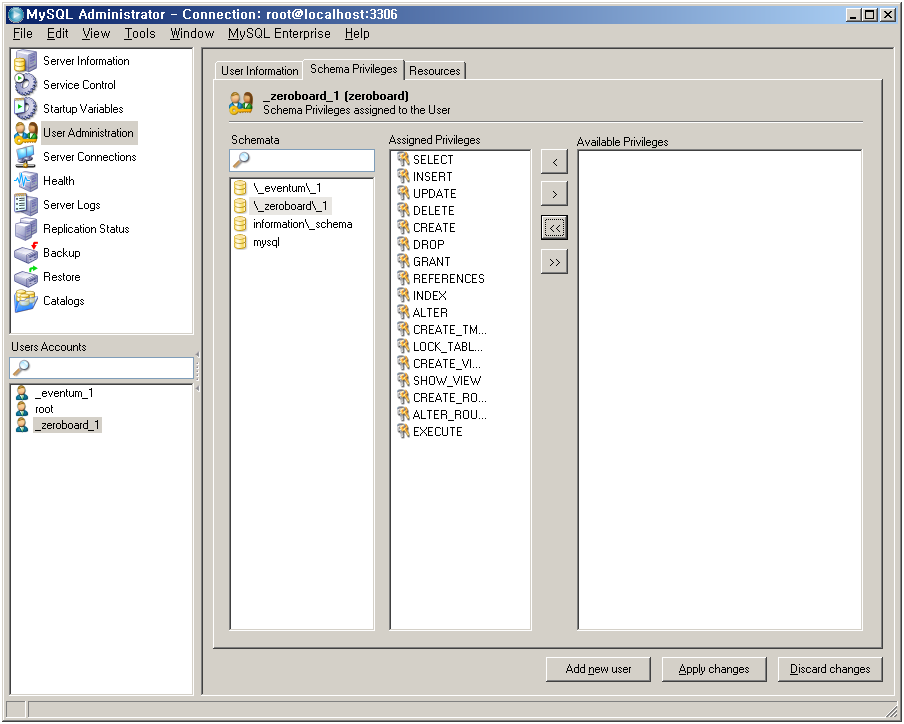This screenshot has height=724, width=904.
Task: Click the double left arrow assign-all button
Action: coord(555,228)
